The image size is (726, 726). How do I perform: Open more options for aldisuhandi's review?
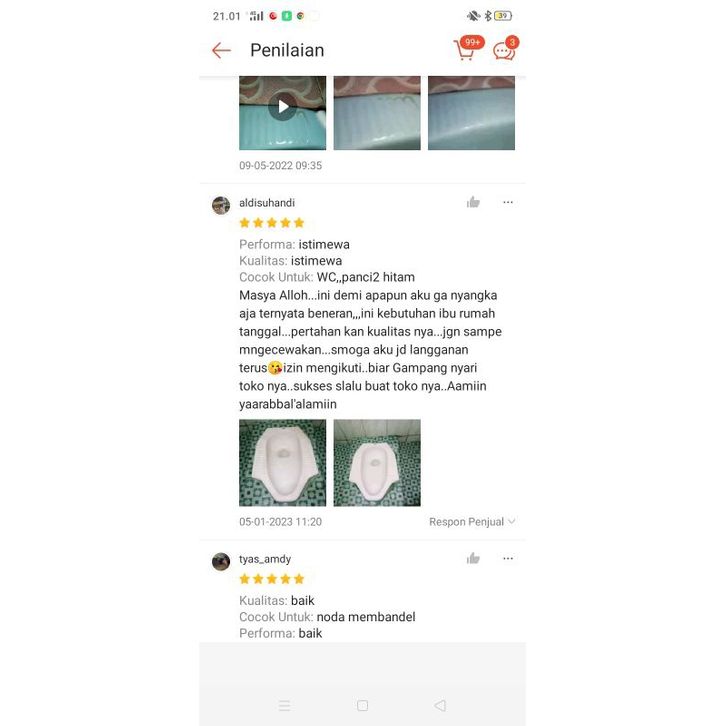click(508, 202)
